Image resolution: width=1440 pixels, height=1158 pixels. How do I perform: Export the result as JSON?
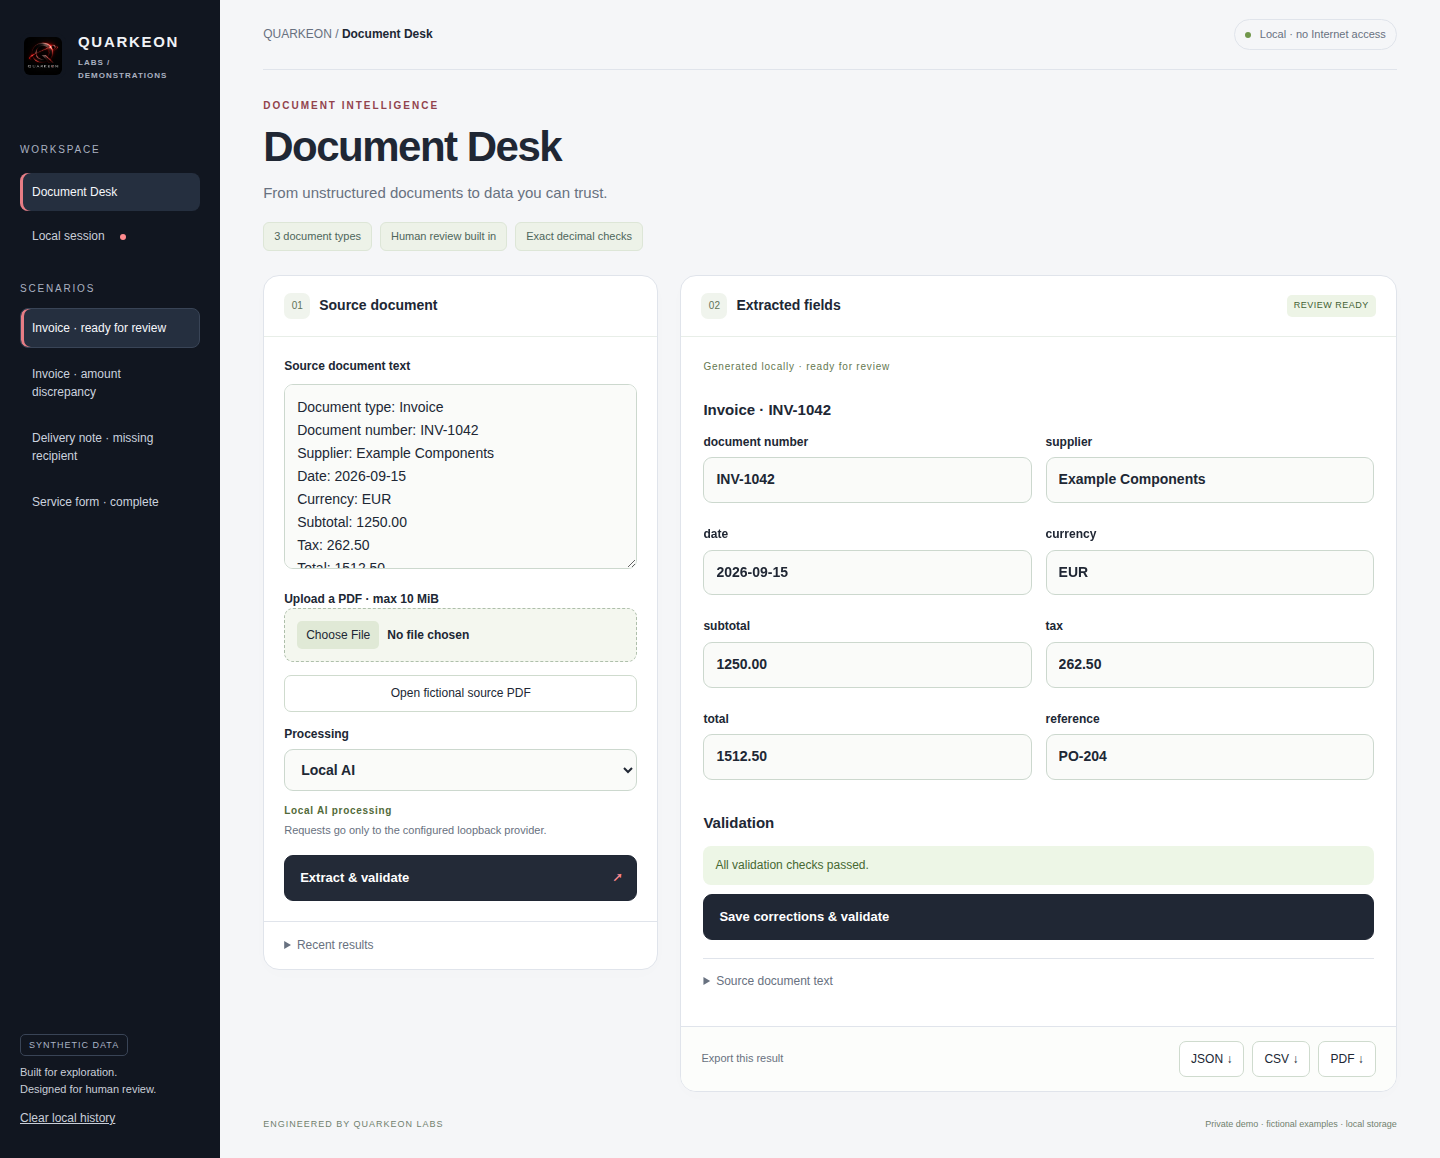(x=1211, y=1059)
